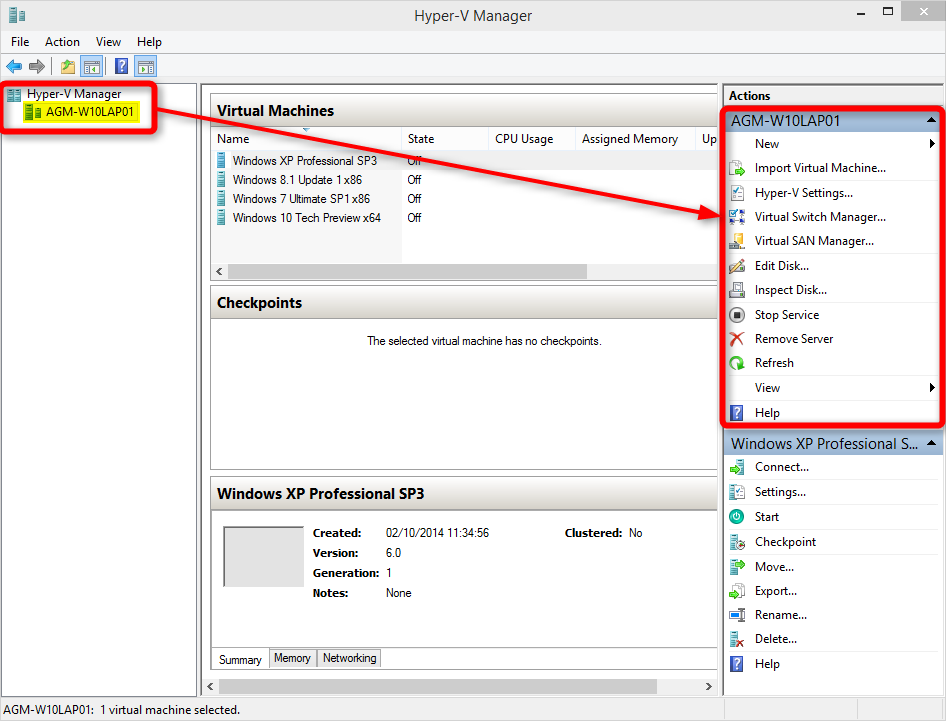
Task: Open the Help menu in menu bar
Action: [149, 42]
